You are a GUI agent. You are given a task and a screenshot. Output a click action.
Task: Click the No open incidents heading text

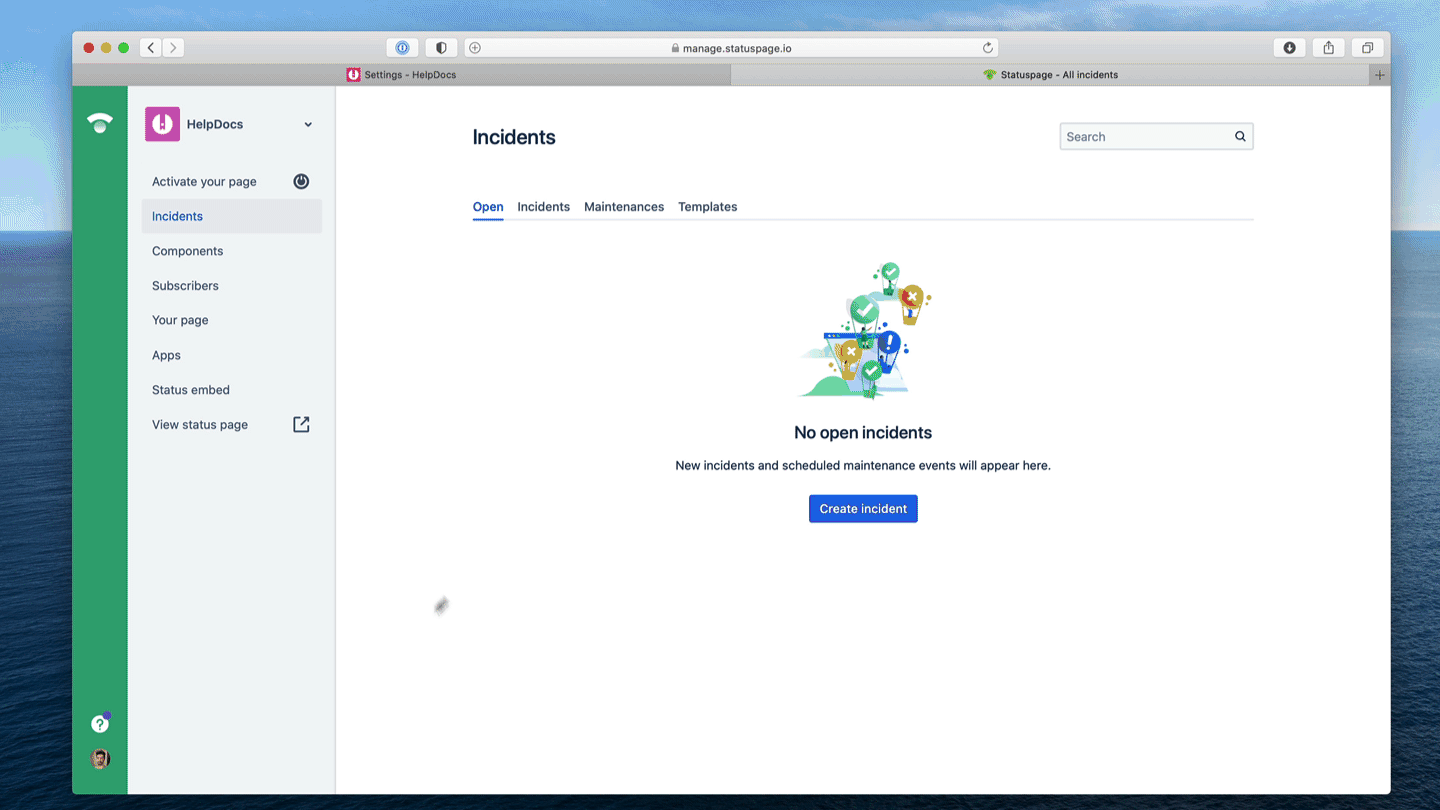coord(863,433)
